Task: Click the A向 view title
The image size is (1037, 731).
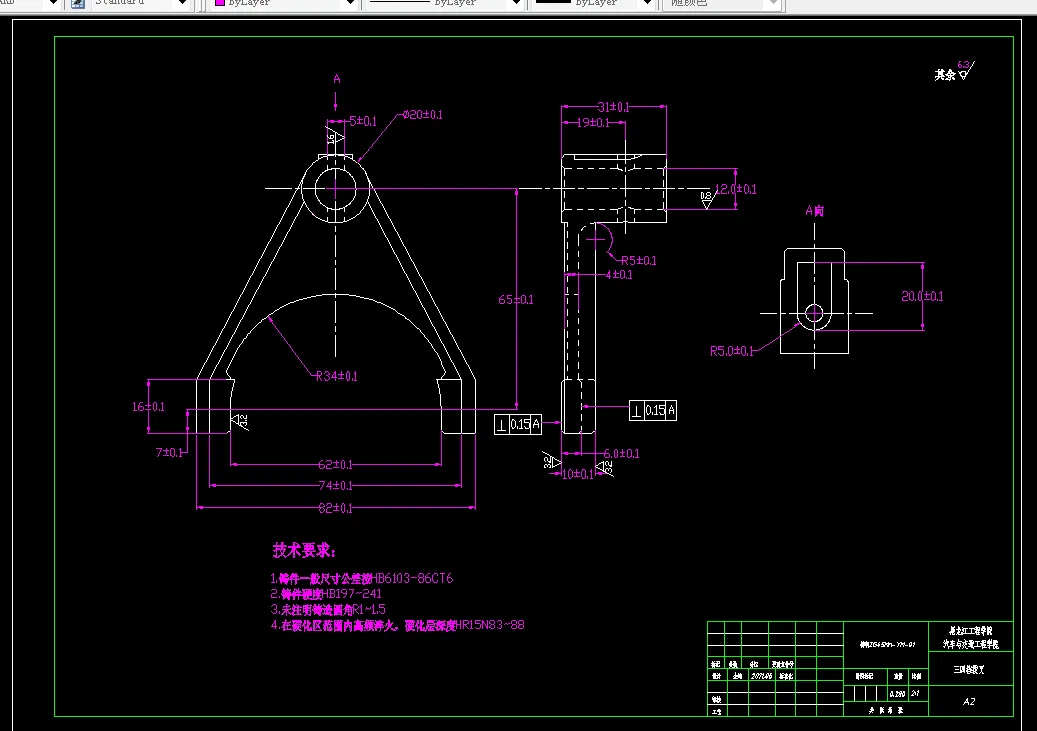Action: pyautogui.click(x=815, y=211)
